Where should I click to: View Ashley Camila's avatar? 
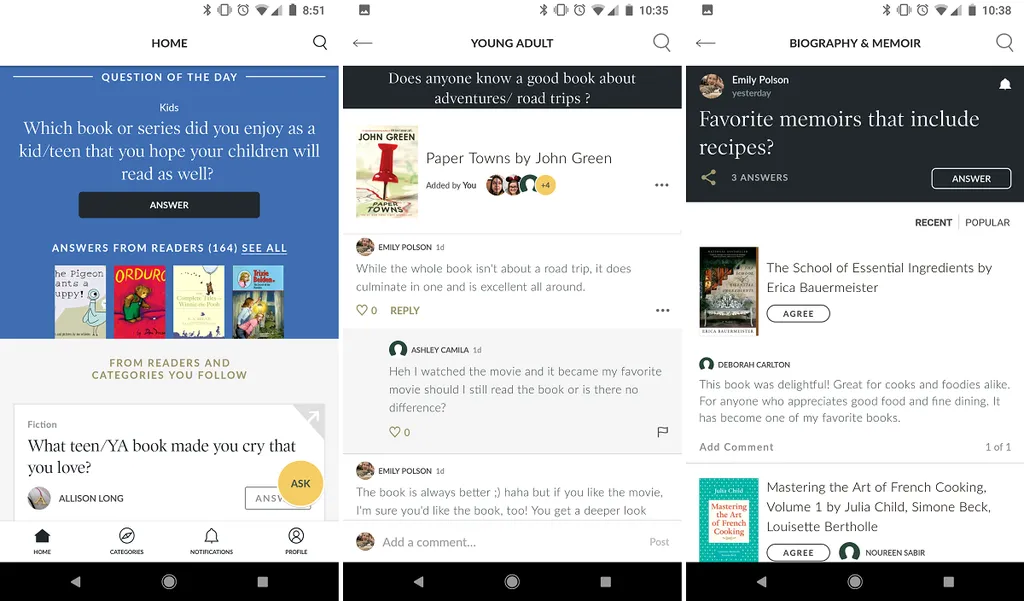(x=398, y=349)
